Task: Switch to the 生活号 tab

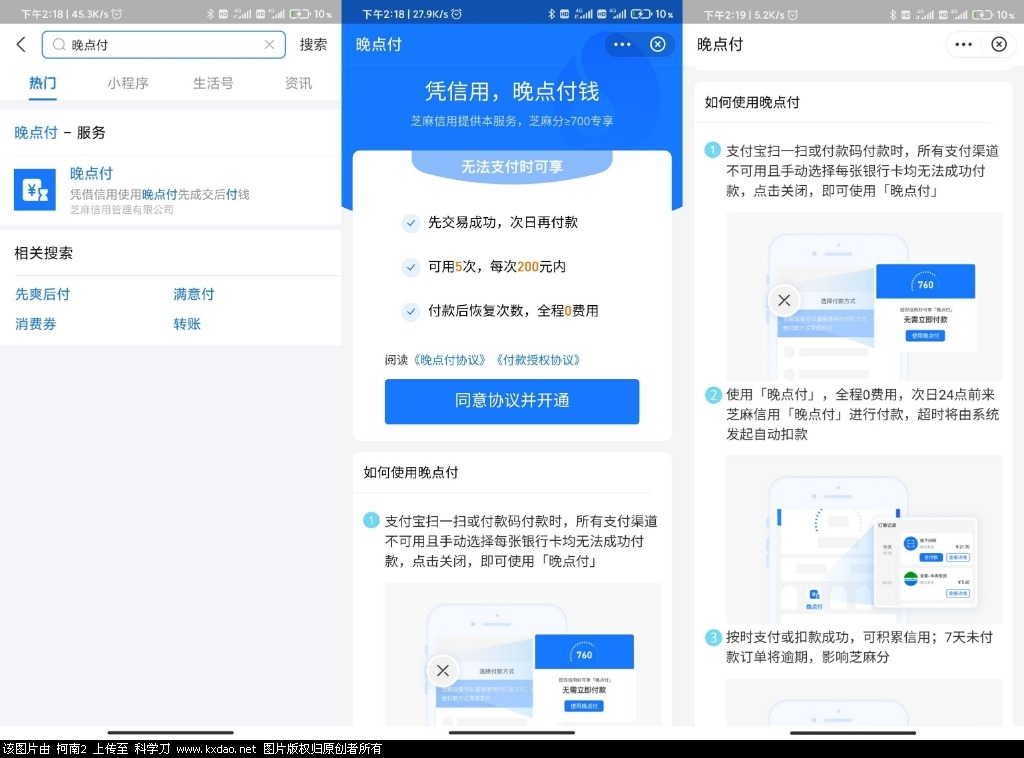Action: pyautogui.click(x=213, y=84)
